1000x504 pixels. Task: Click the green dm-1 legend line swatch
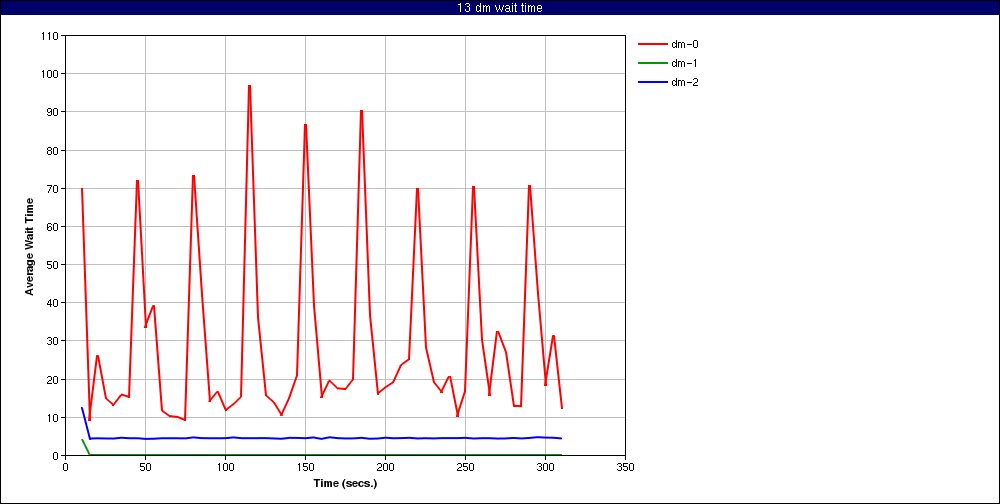(652, 63)
